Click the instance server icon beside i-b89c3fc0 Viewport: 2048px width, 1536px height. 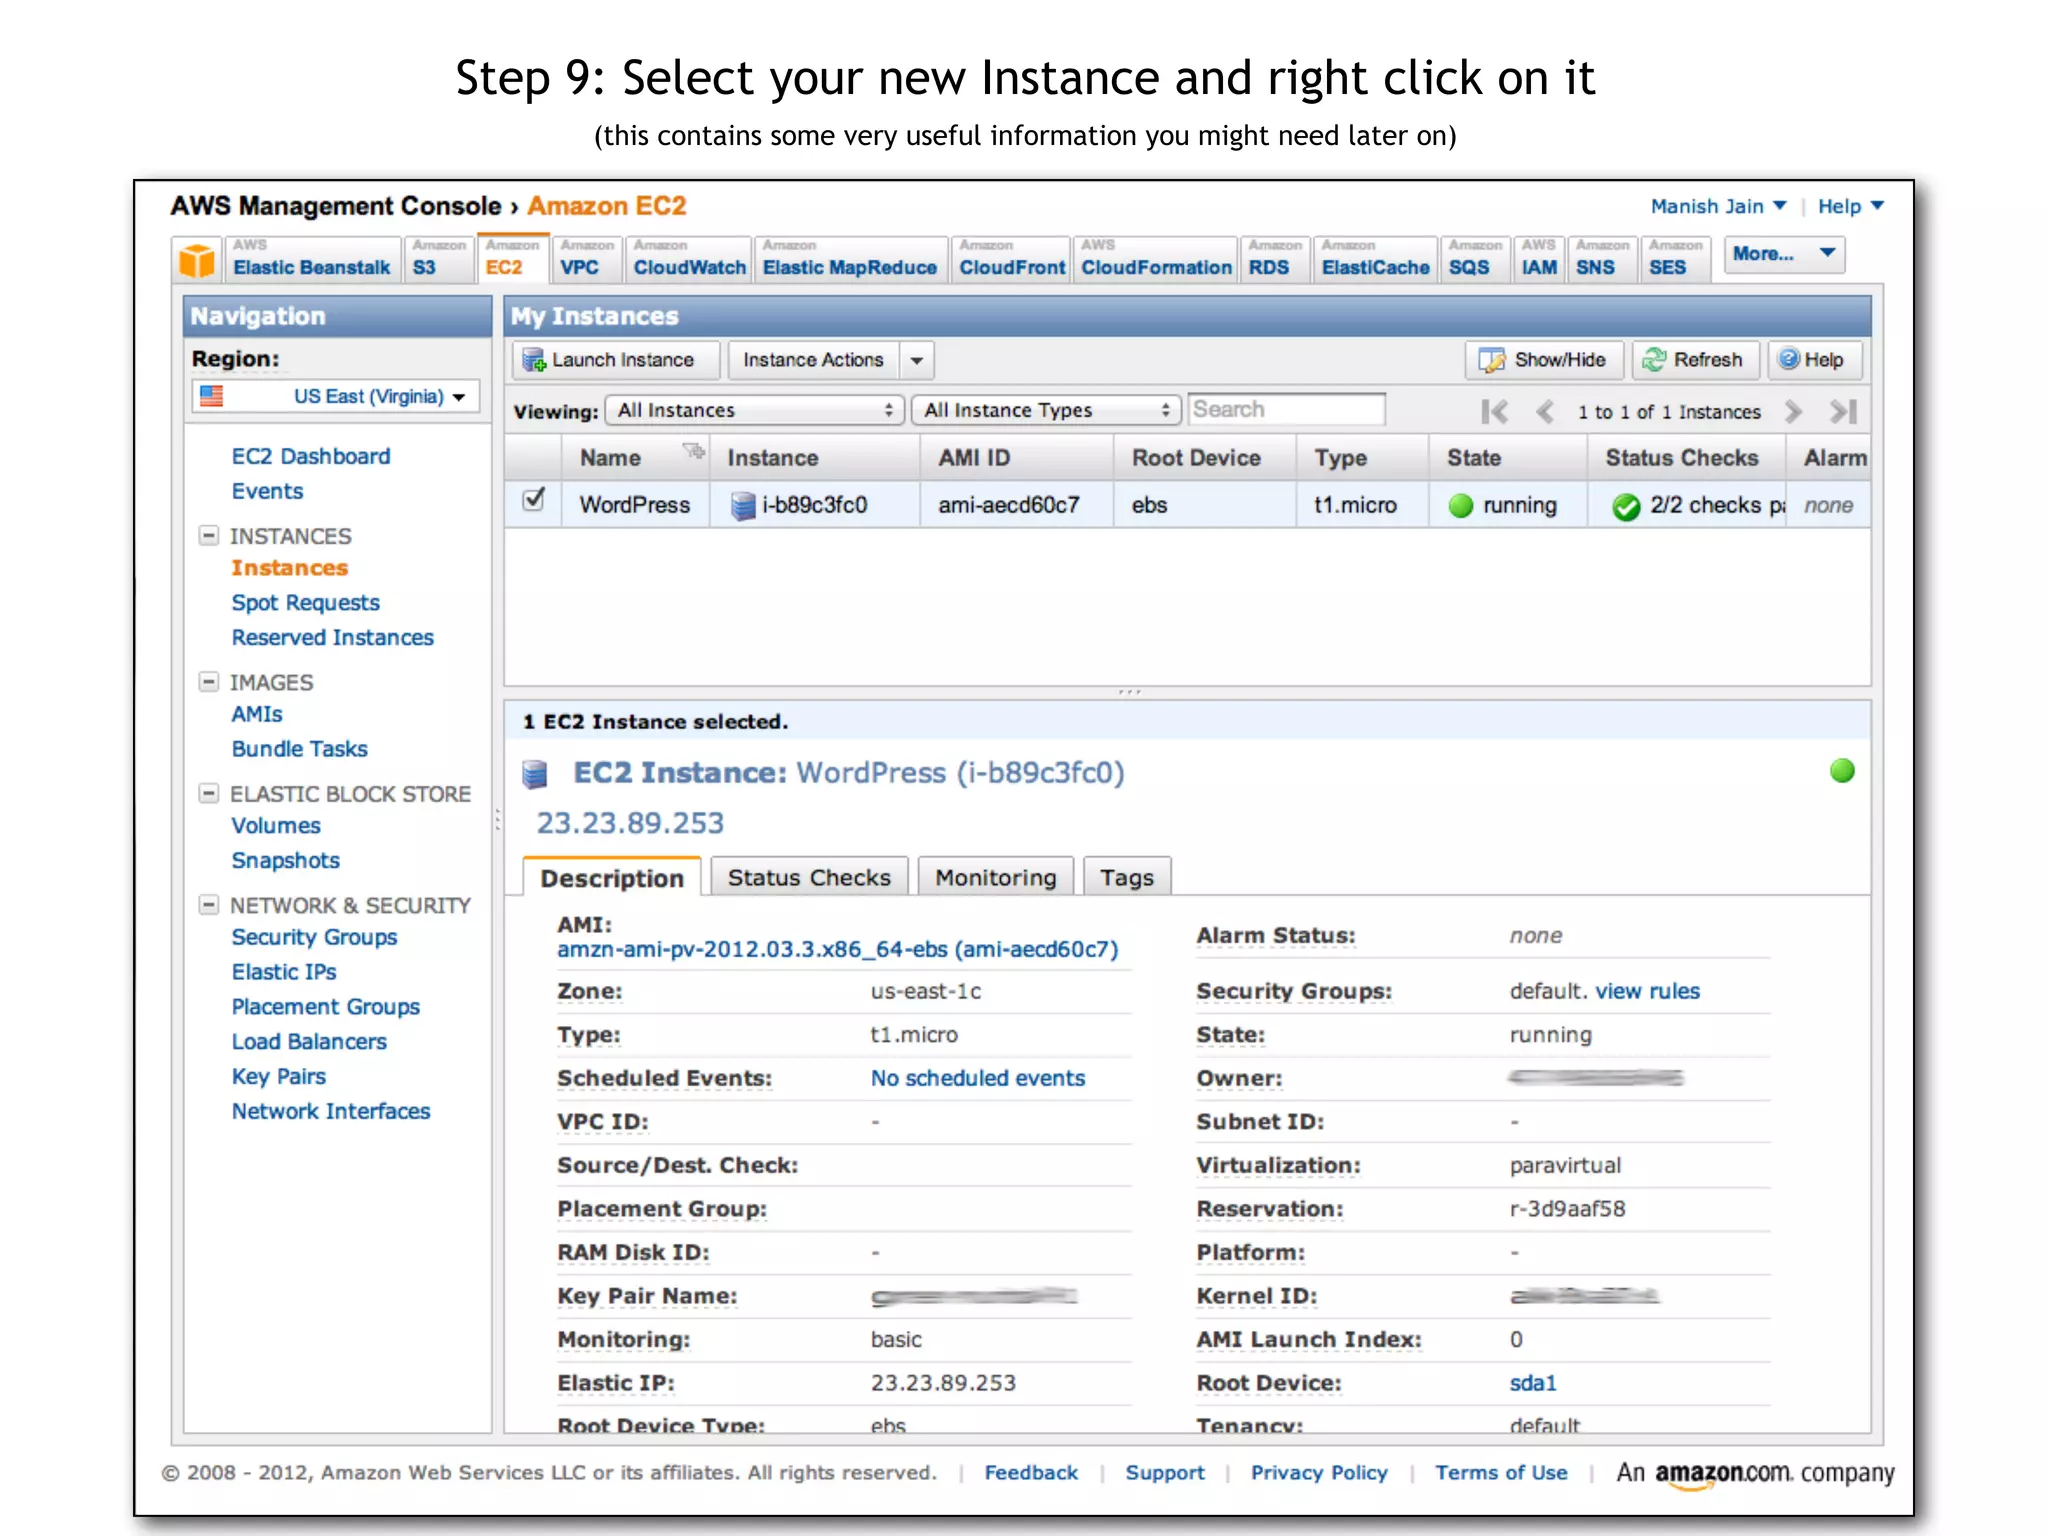[x=743, y=506]
